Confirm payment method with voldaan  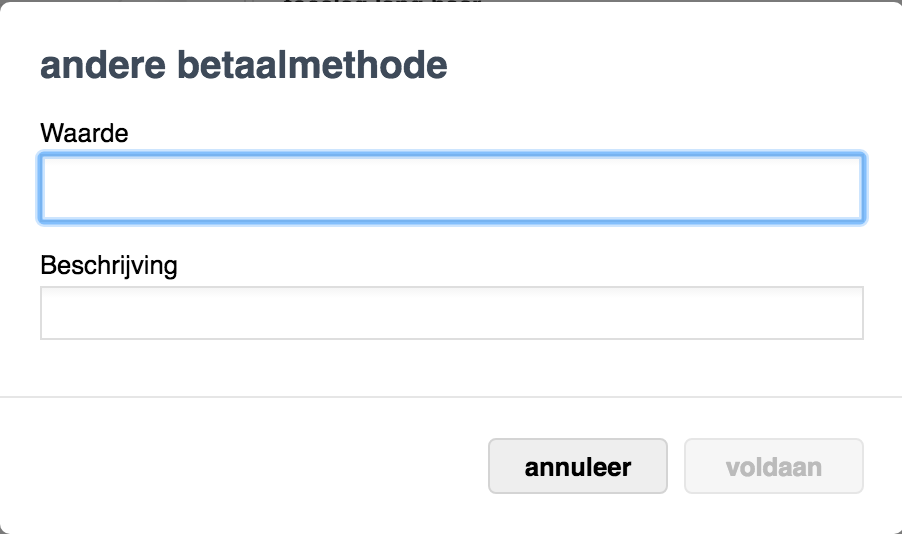coord(773,466)
